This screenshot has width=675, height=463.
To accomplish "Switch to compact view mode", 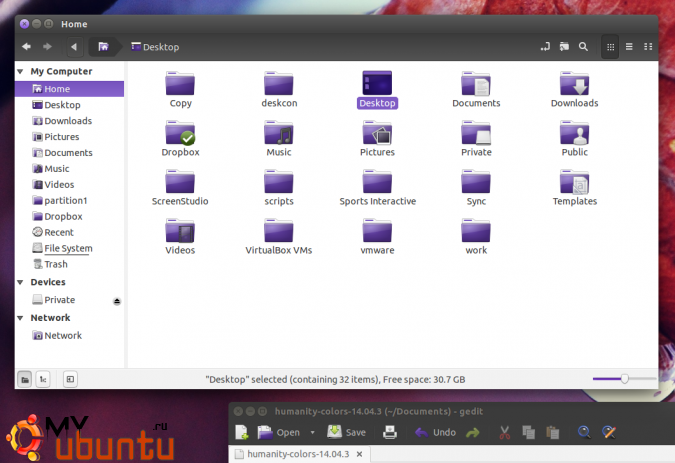I will (x=648, y=46).
